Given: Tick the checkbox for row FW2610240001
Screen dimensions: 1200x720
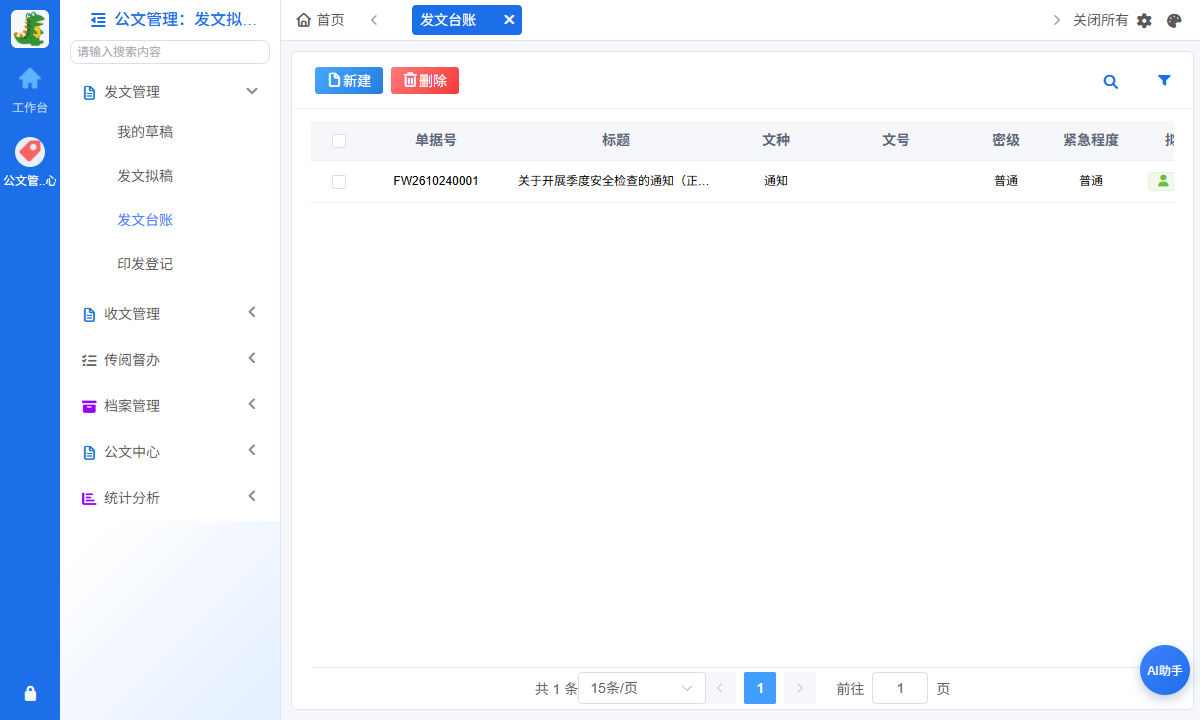Looking at the screenshot, I should (x=339, y=182).
